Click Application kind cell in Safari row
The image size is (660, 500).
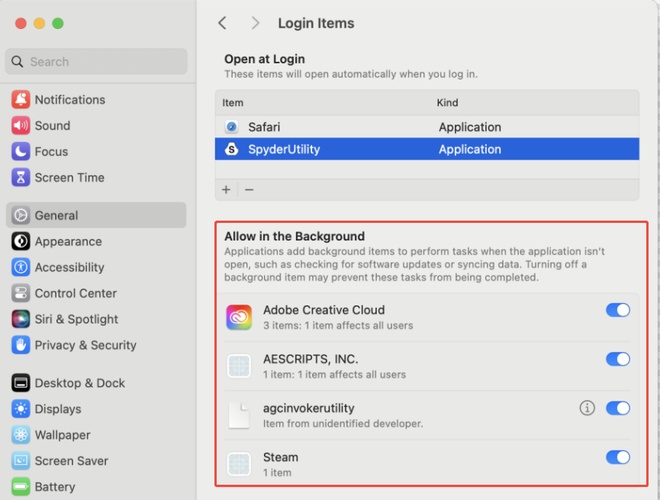pos(470,127)
